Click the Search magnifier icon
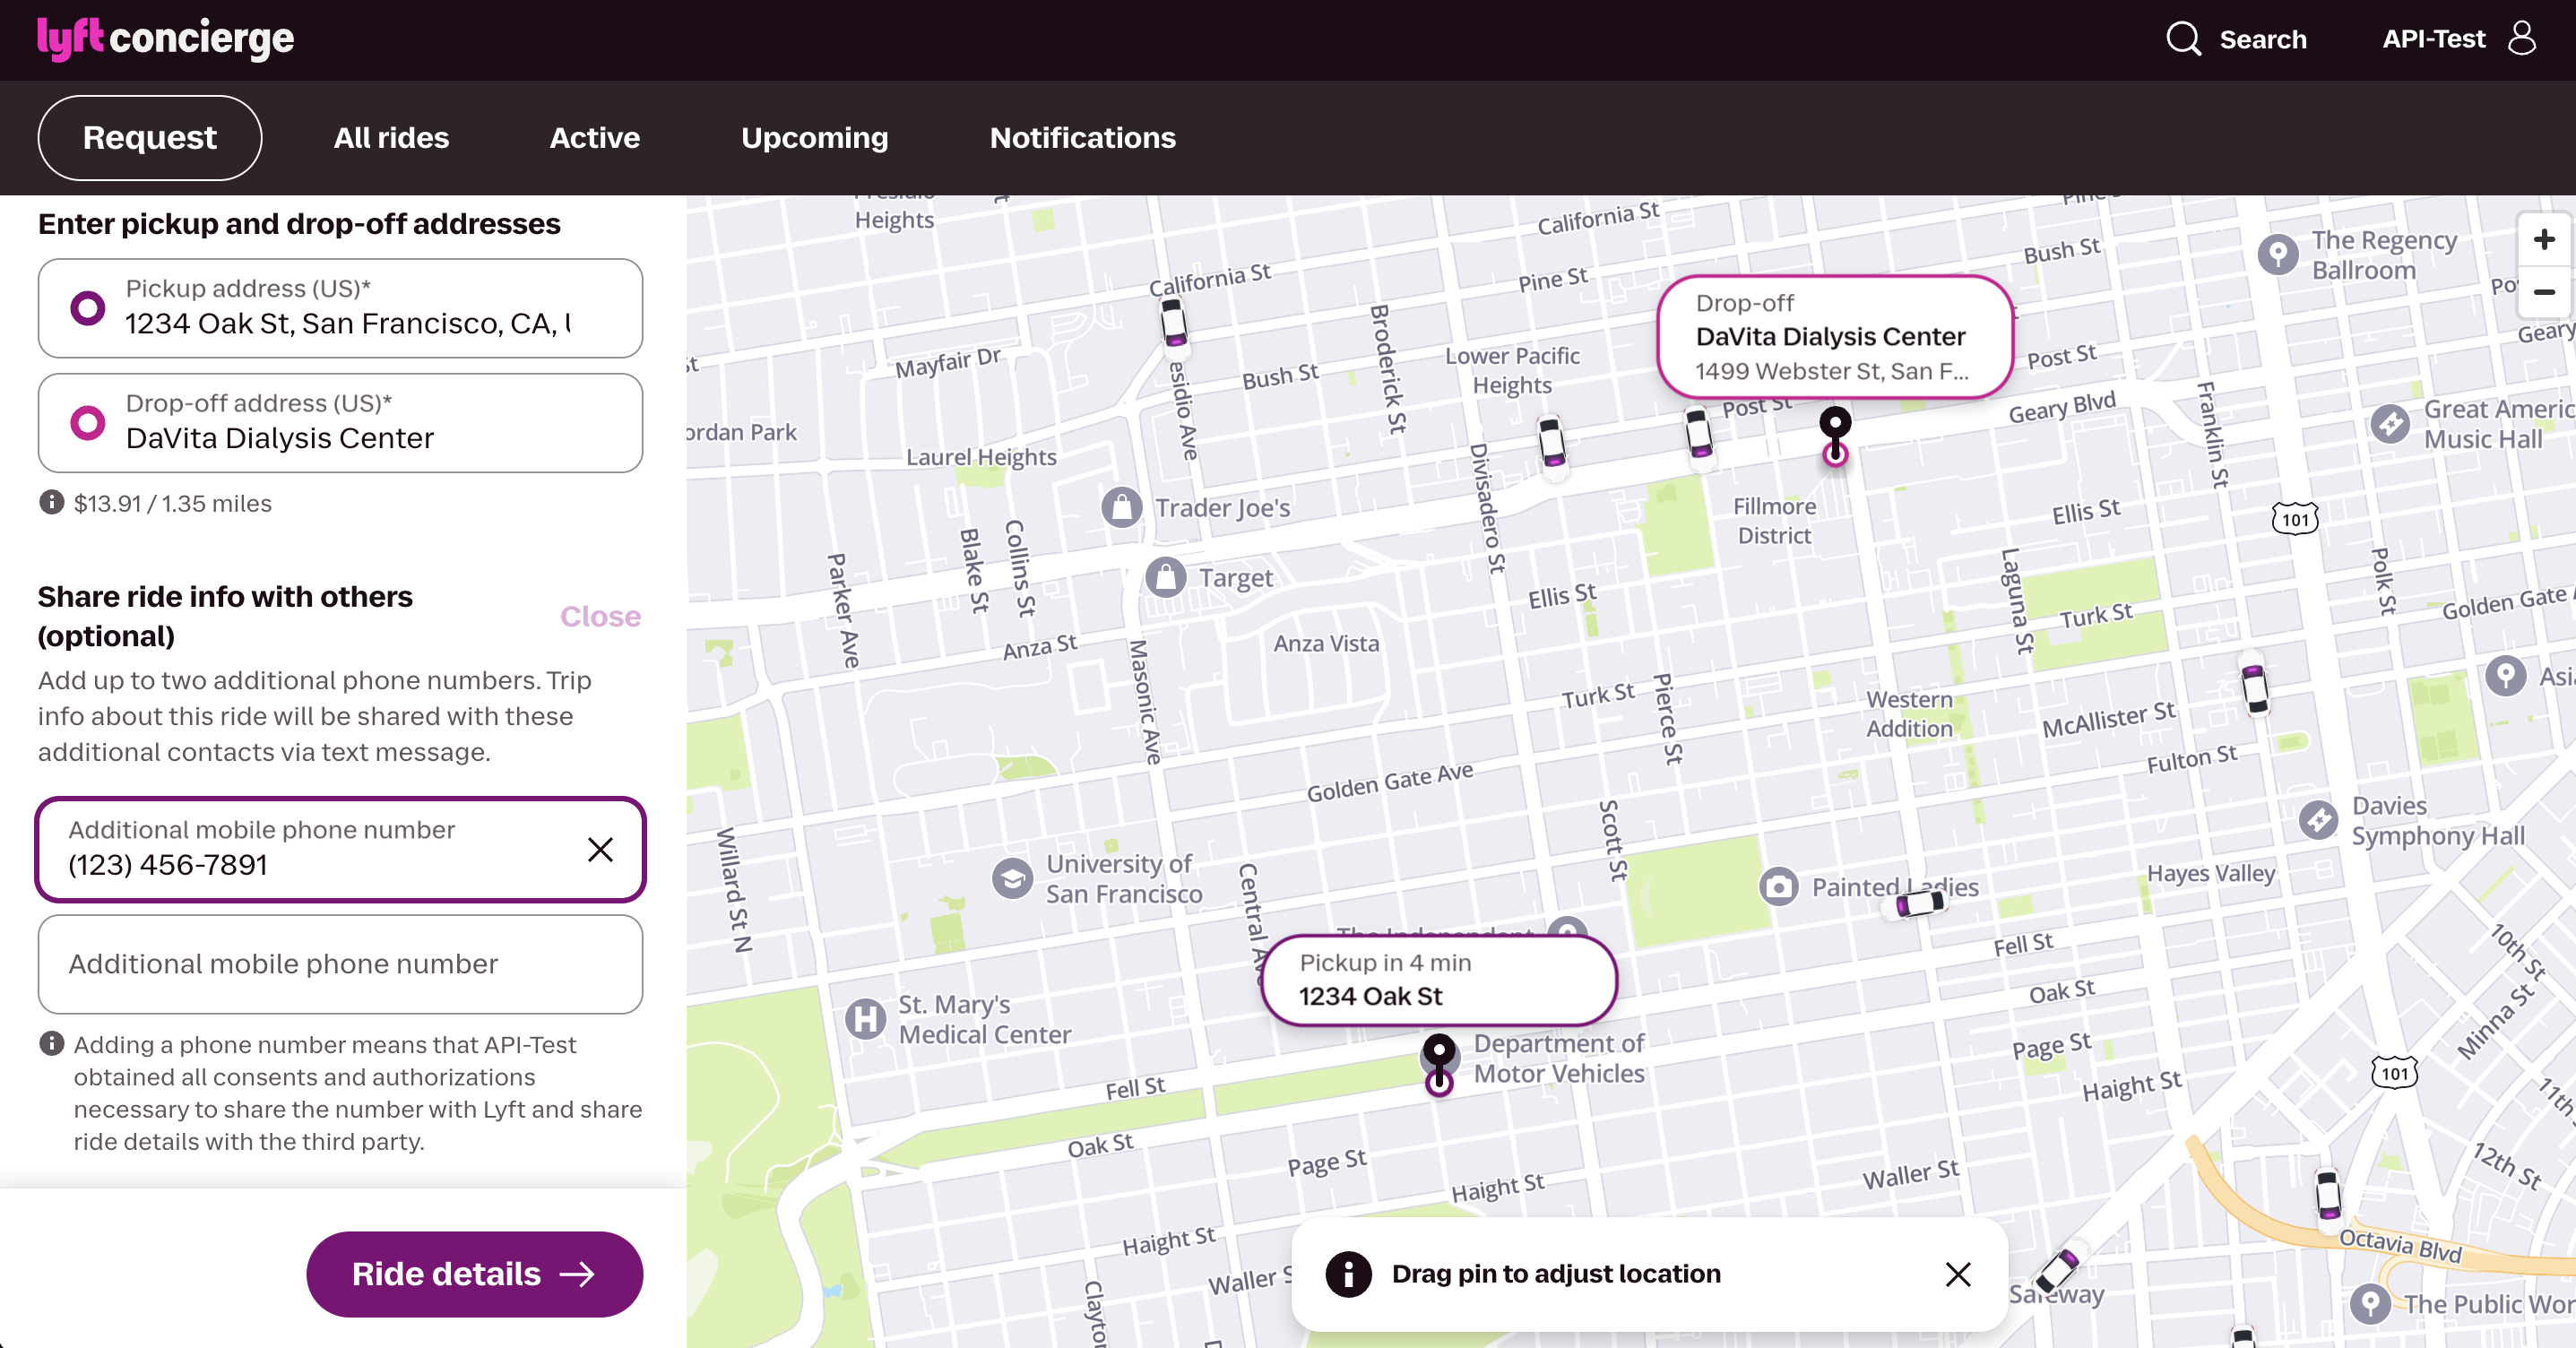 pos(2183,39)
